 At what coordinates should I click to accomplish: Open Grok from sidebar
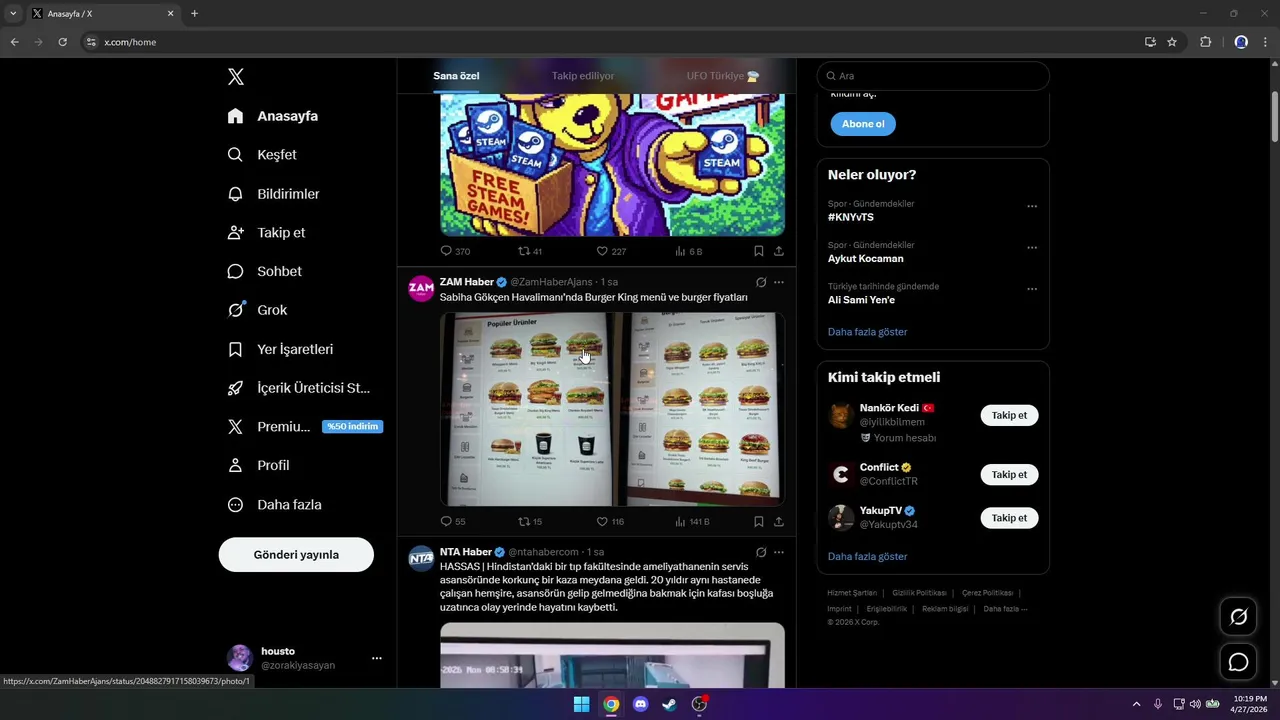[257, 310]
